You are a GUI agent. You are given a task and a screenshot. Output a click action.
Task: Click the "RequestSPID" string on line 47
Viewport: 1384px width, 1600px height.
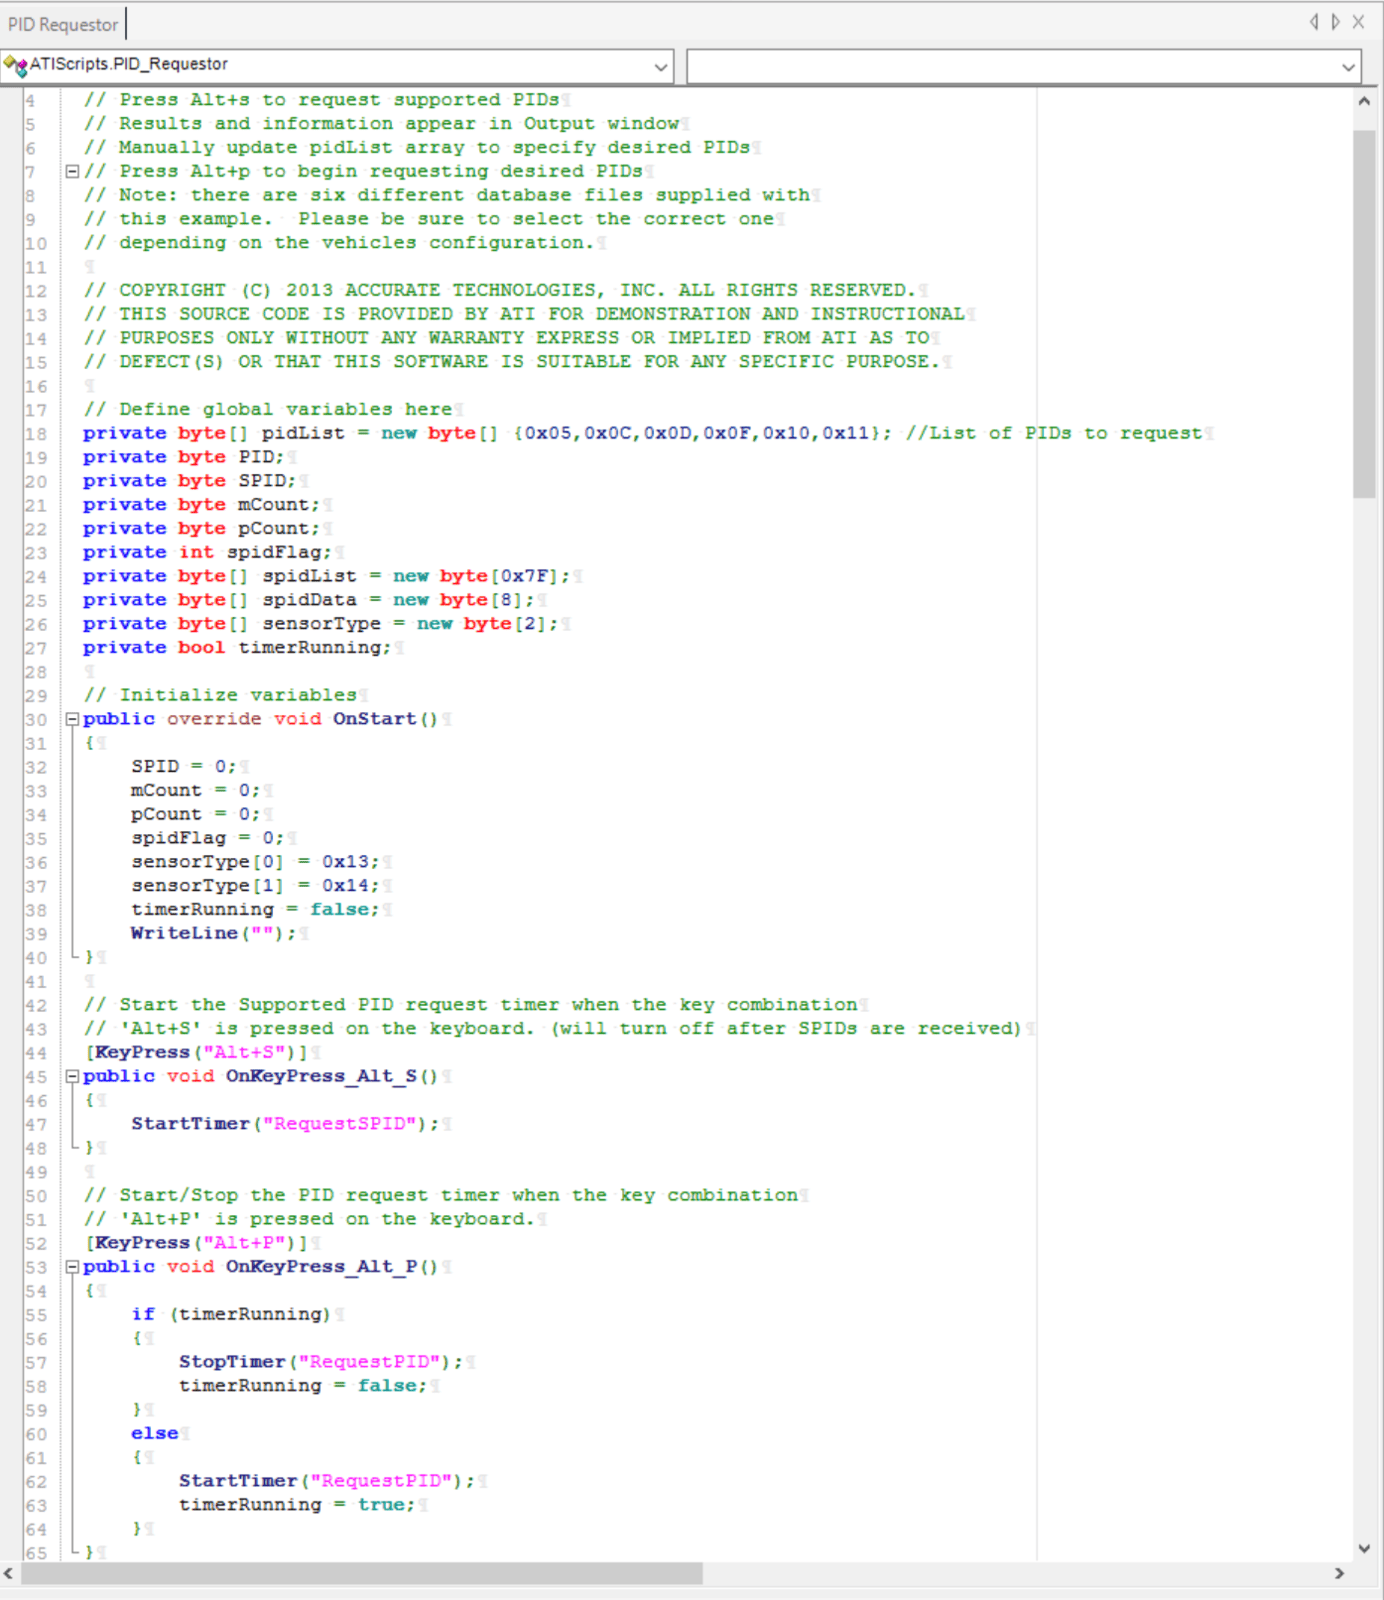[340, 1124]
